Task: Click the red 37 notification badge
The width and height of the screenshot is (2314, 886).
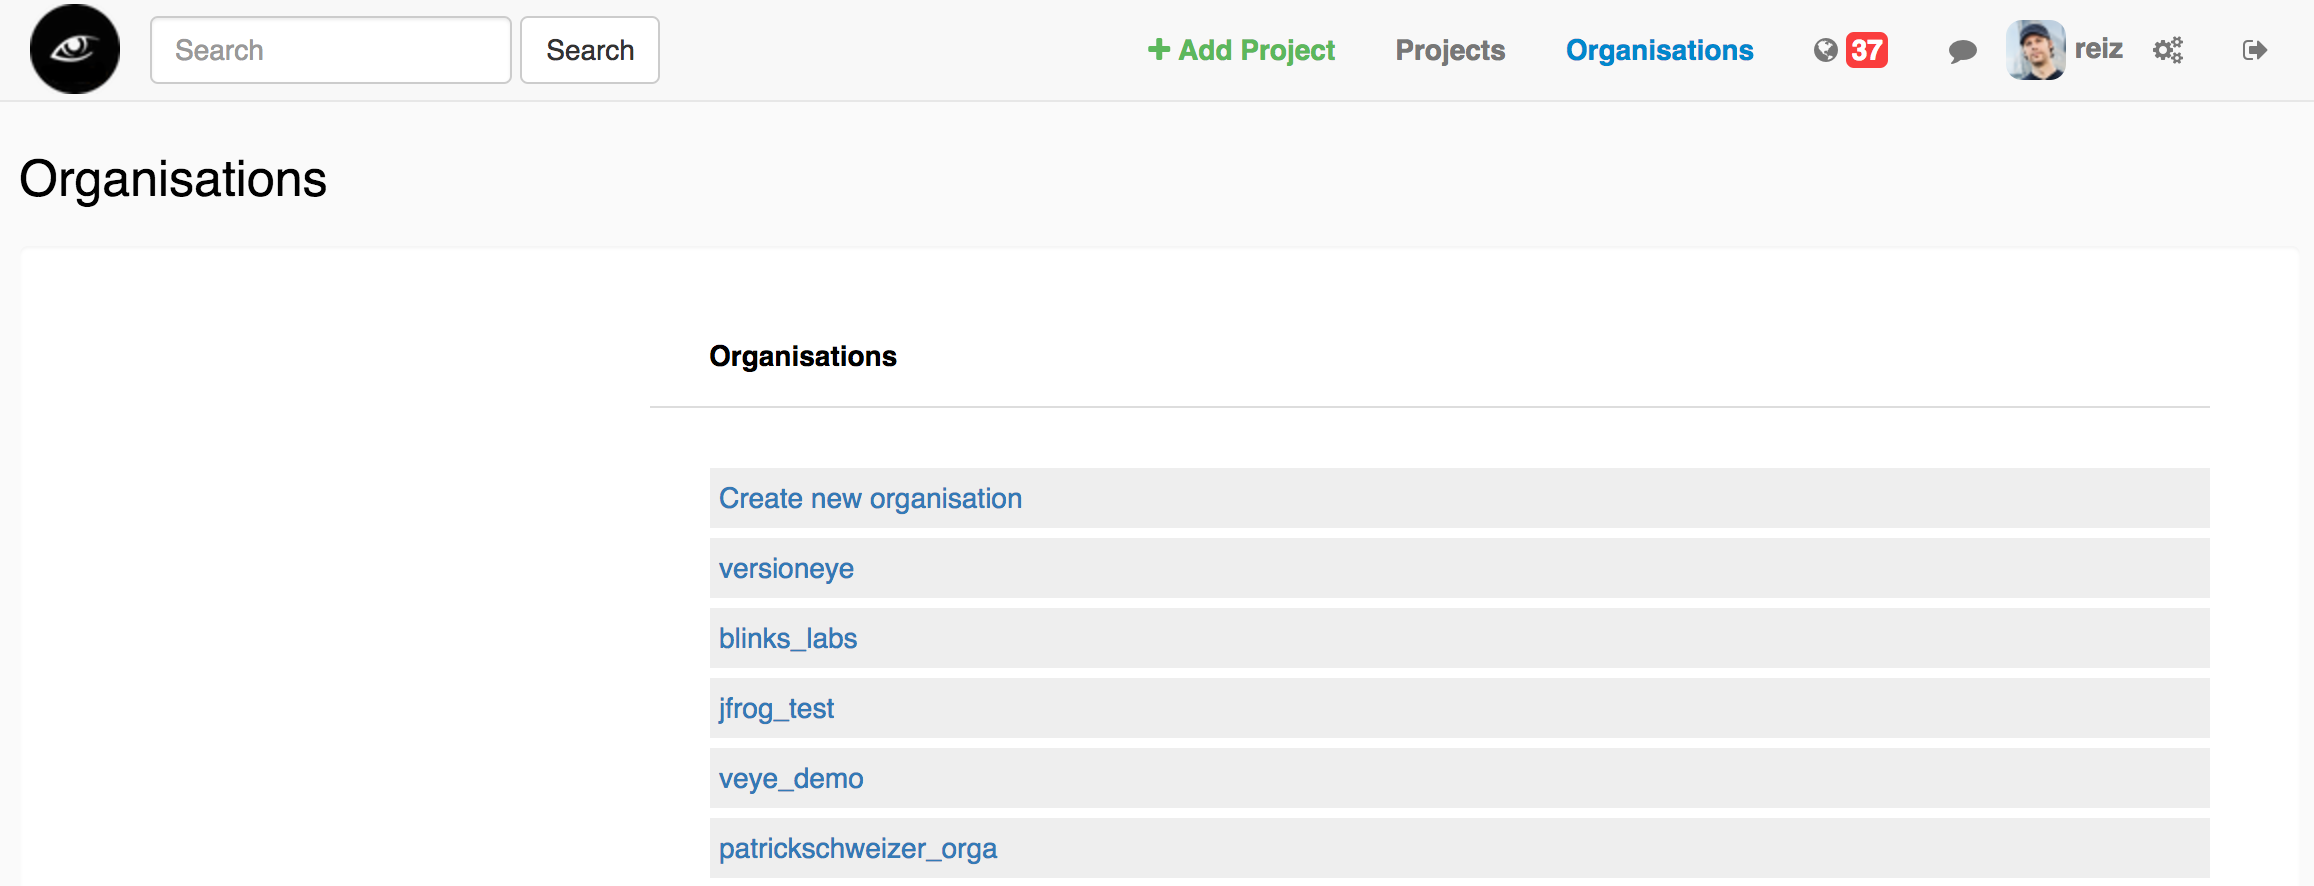Action: coord(1866,50)
